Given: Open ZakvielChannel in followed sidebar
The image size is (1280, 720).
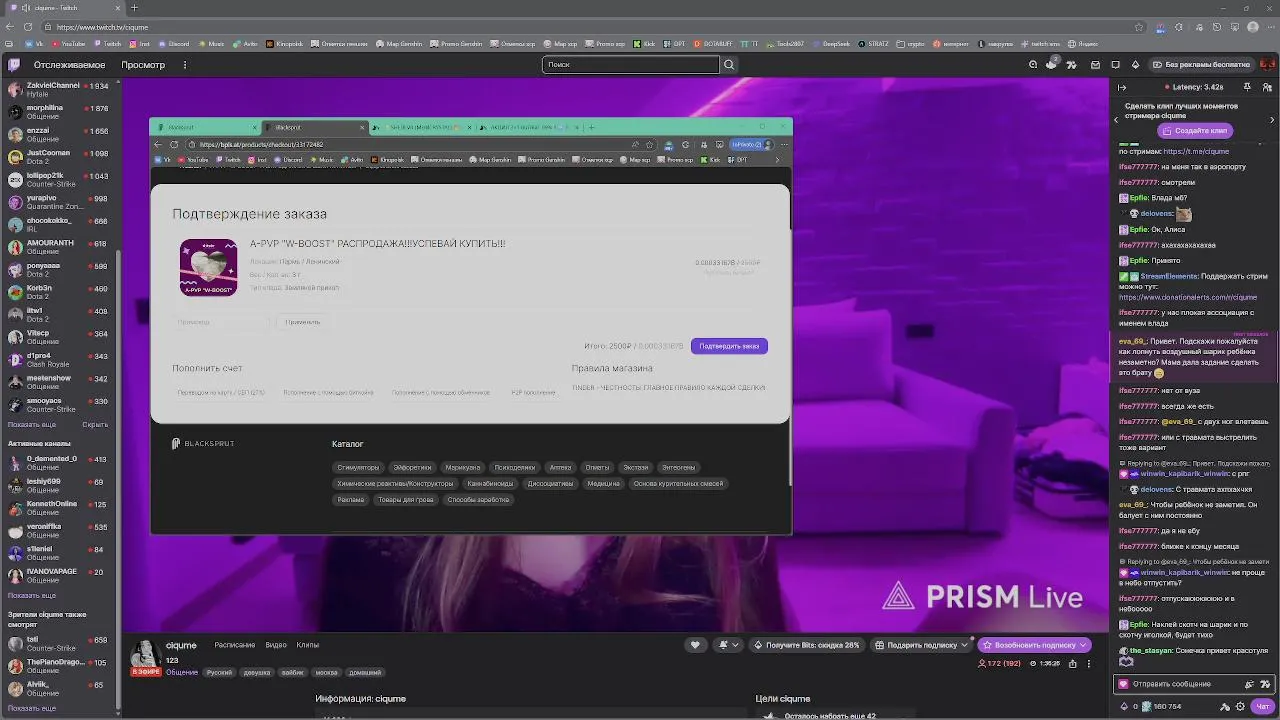Looking at the screenshot, I should [x=58, y=89].
